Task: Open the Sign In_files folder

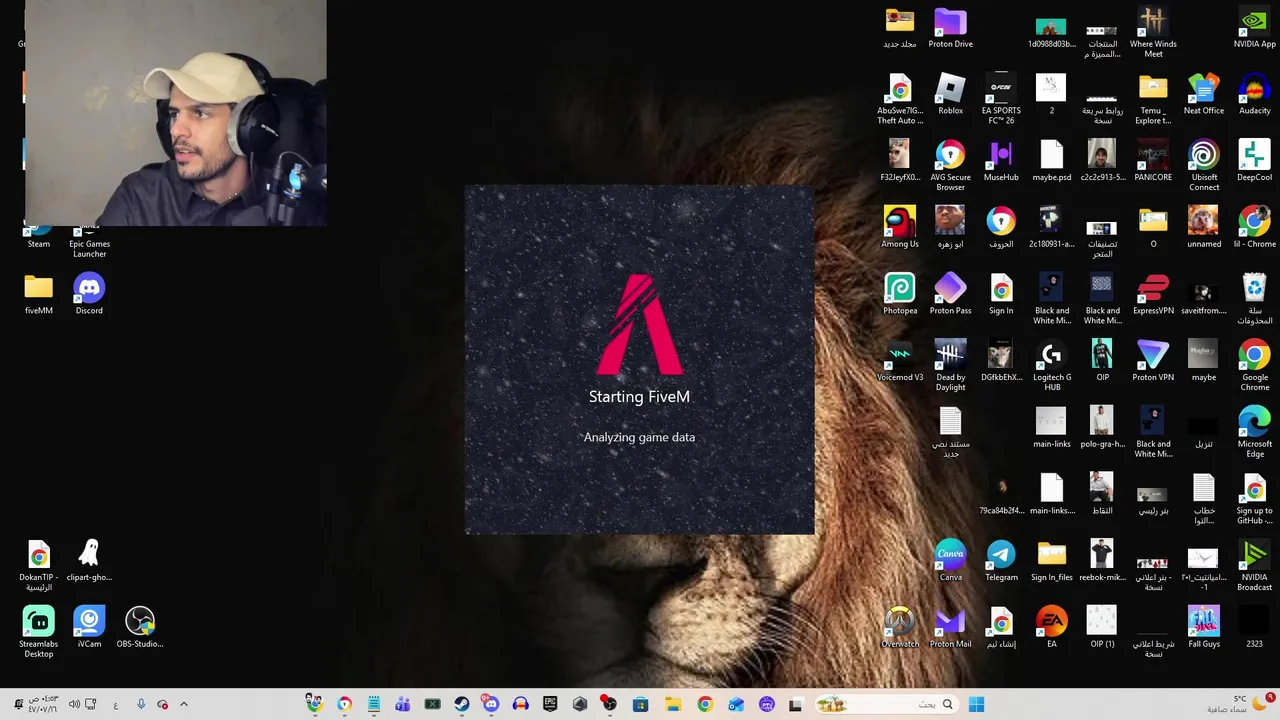Action: click(1052, 562)
